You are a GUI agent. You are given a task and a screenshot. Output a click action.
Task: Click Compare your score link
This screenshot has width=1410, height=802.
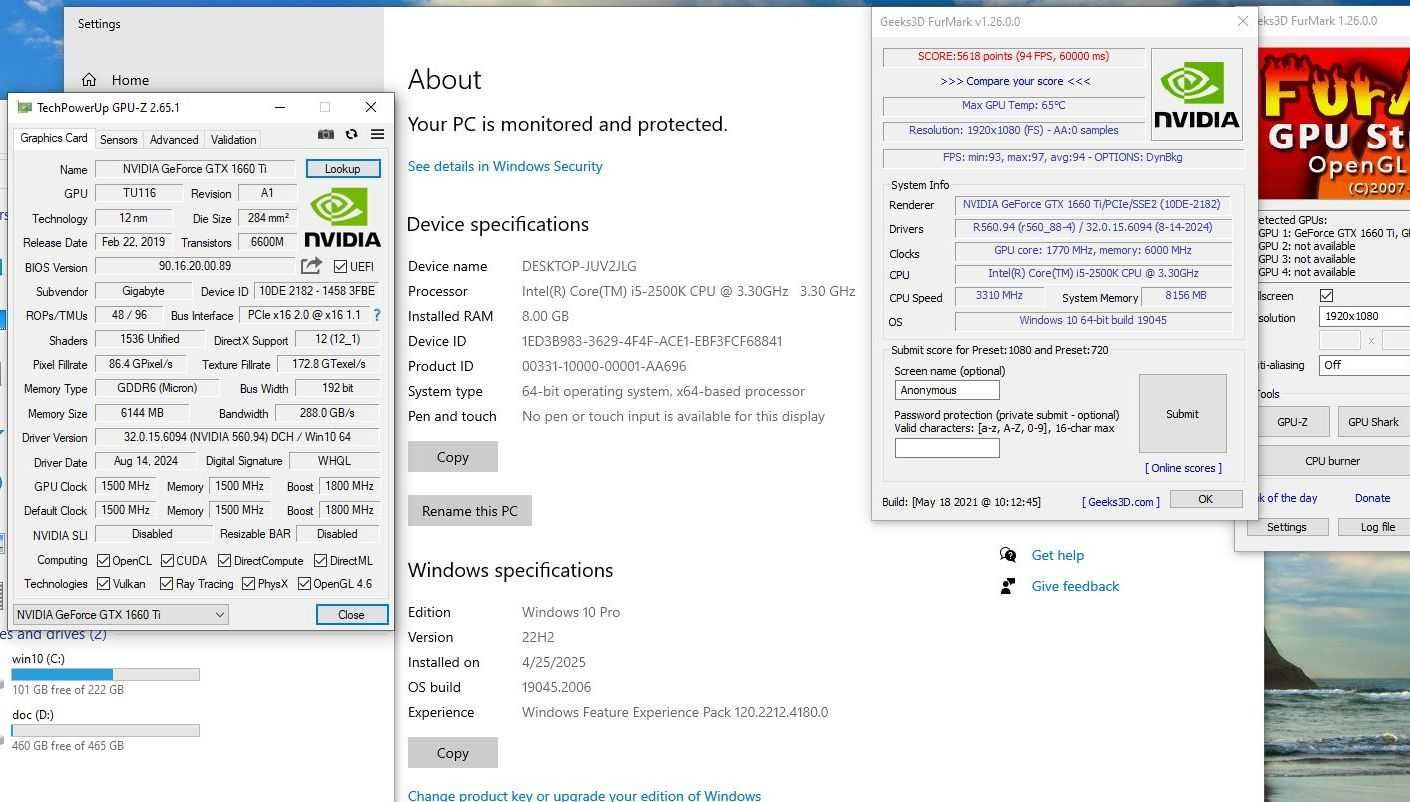pyautogui.click(x=1015, y=81)
